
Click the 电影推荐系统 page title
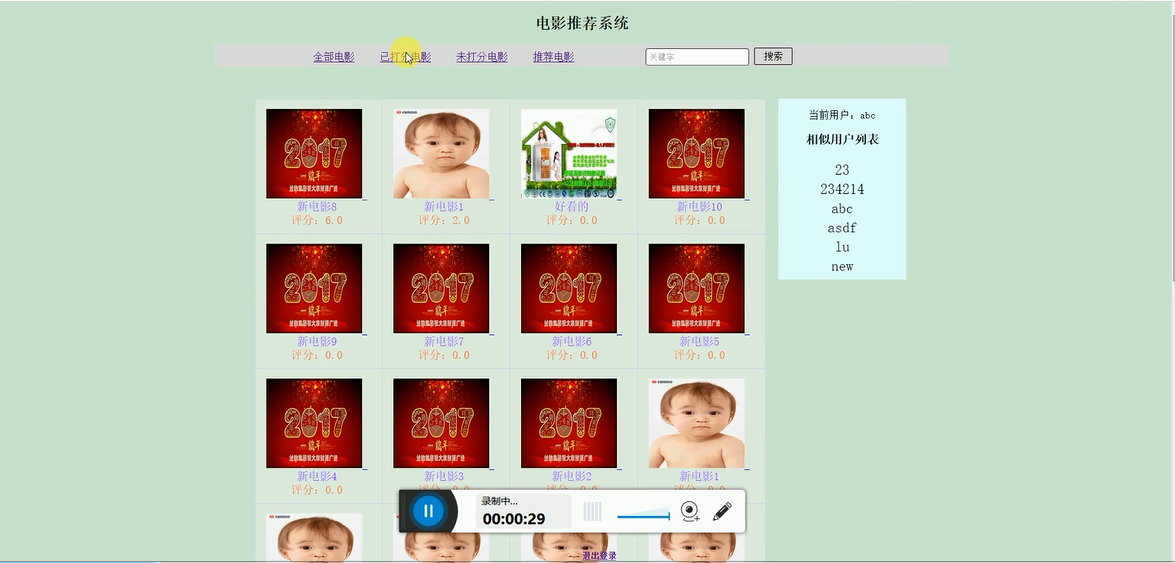point(582,23)
